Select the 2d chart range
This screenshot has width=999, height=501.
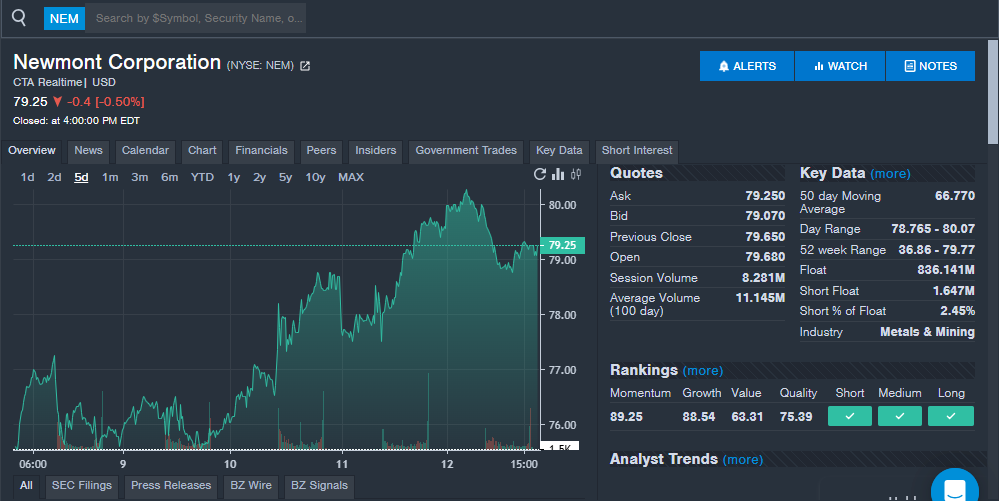[x=54, y=177]
